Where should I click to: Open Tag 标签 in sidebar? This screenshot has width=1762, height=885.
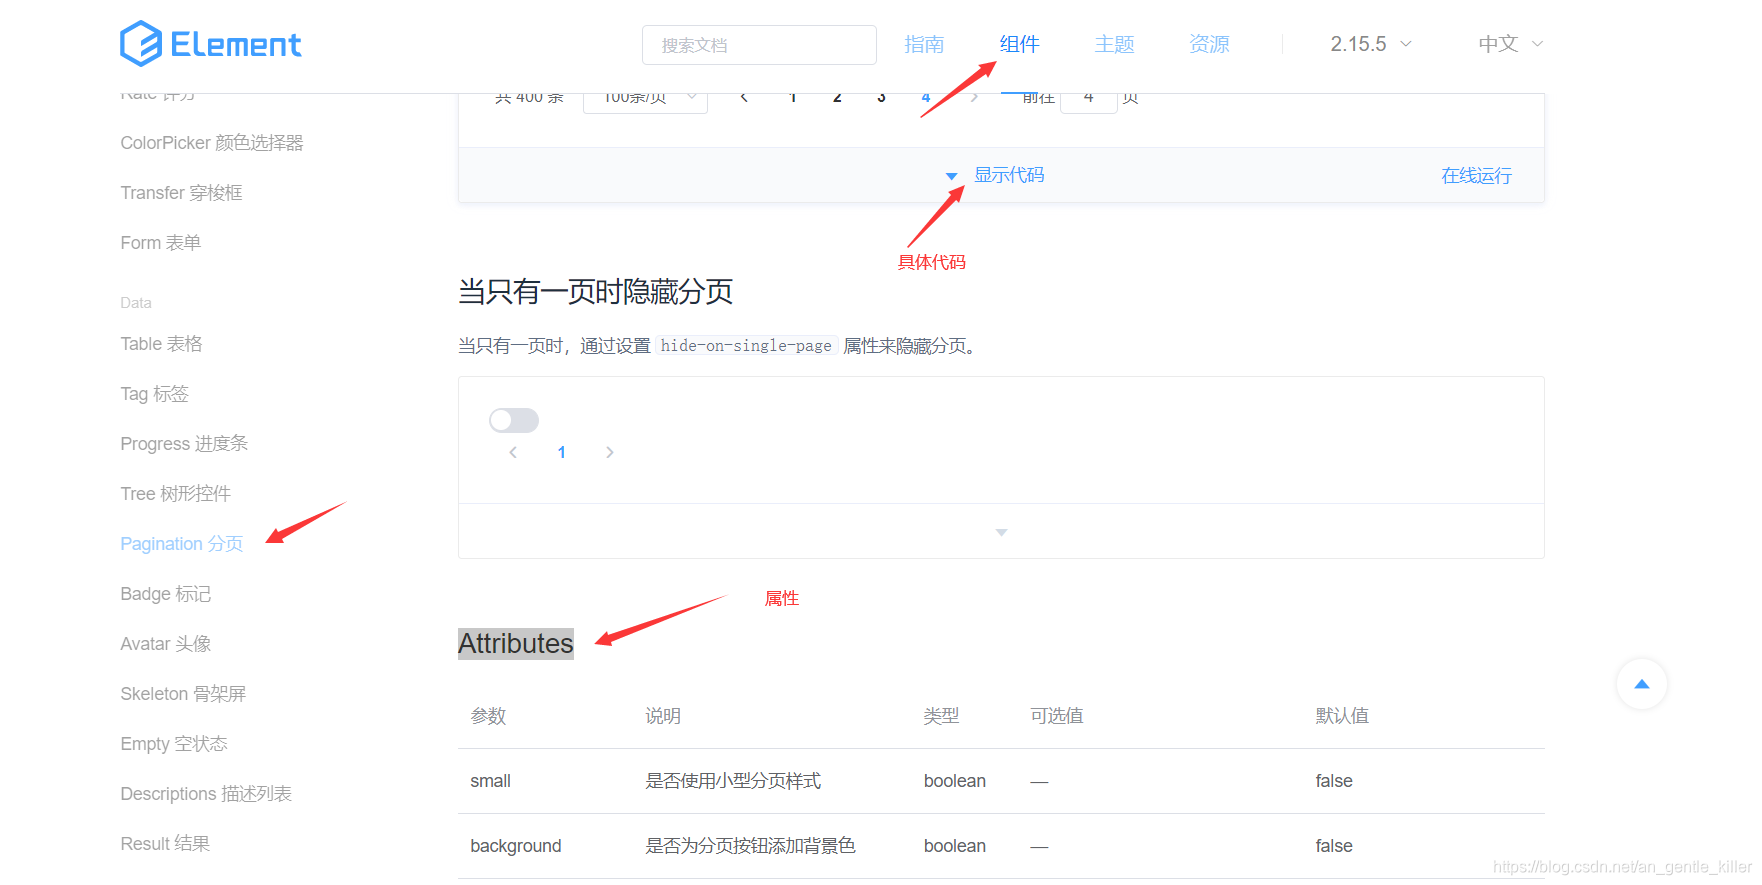[154, 394]
